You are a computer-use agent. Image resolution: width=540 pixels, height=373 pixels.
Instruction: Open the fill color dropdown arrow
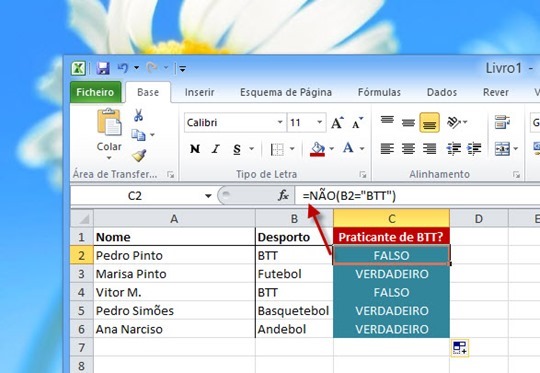(332, 149)
